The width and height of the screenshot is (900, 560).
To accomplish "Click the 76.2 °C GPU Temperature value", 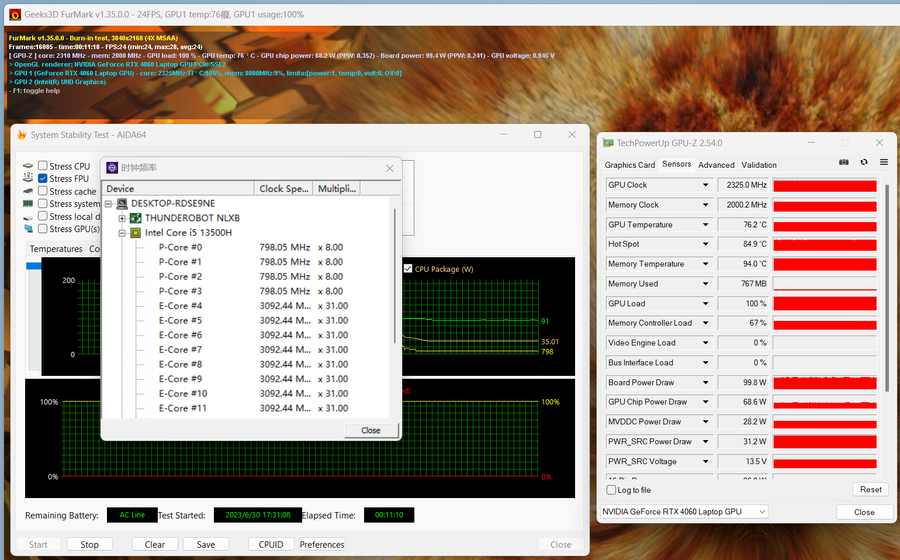I will pyautogui.click(x=743, y=225).
